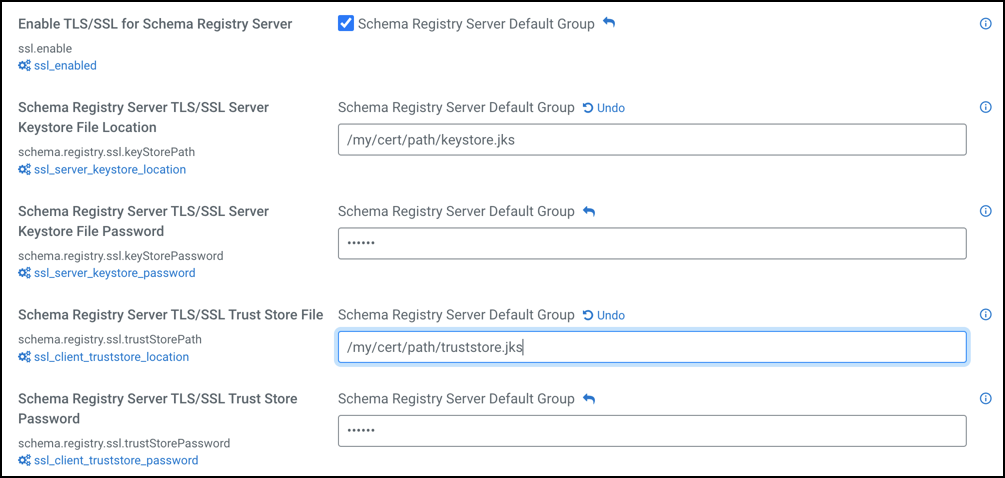Image resolution: width=1005 pixels, height=478 pixels.
Task: Open ssl_server_keystore_password link
Action: point(114,273)
